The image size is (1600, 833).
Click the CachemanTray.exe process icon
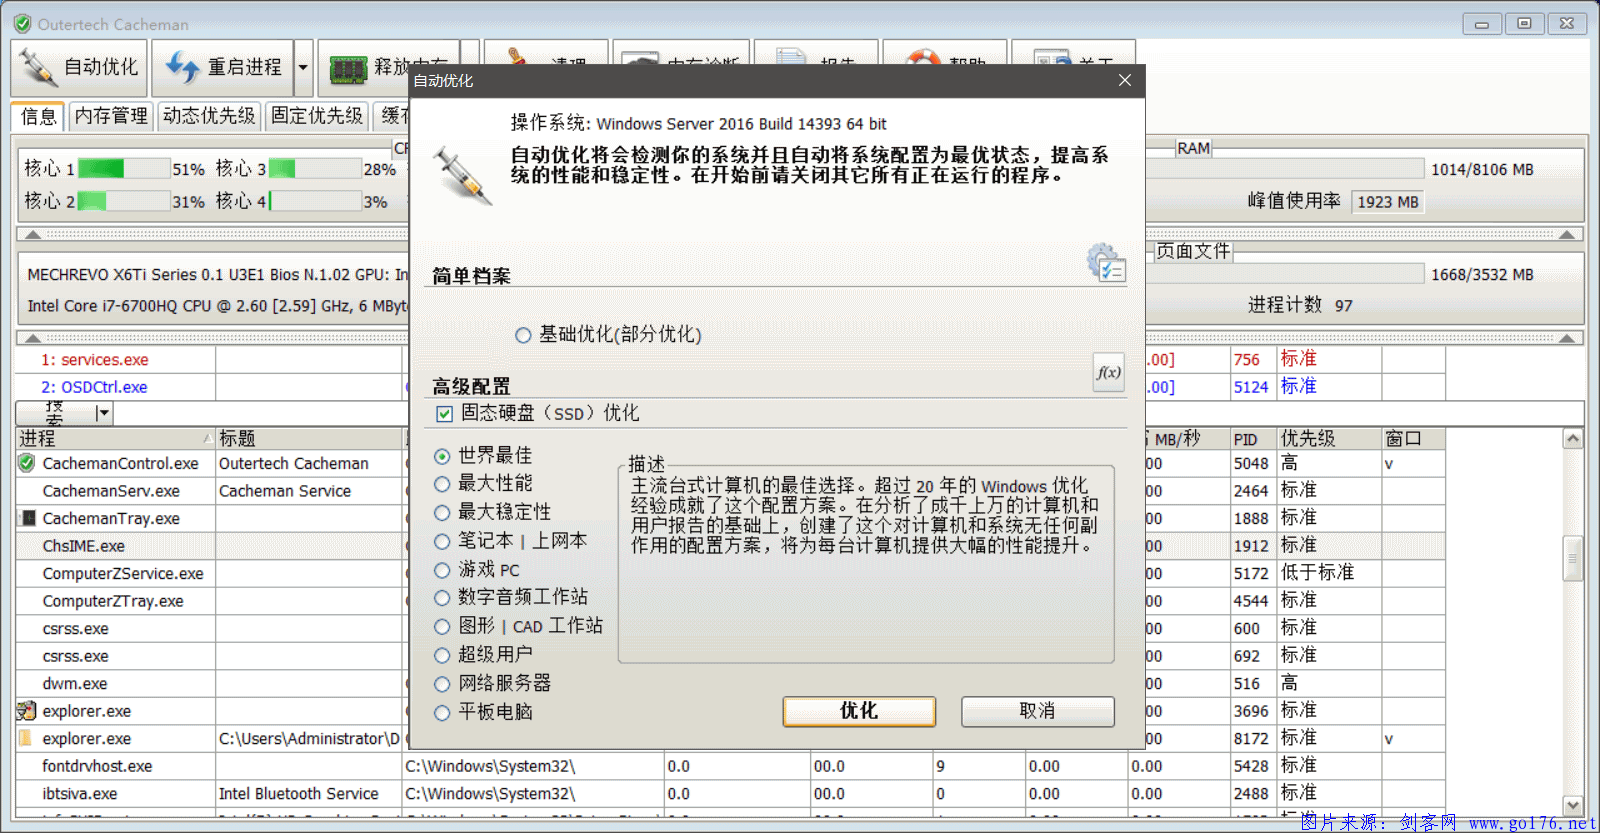click(x=27, y=518)
